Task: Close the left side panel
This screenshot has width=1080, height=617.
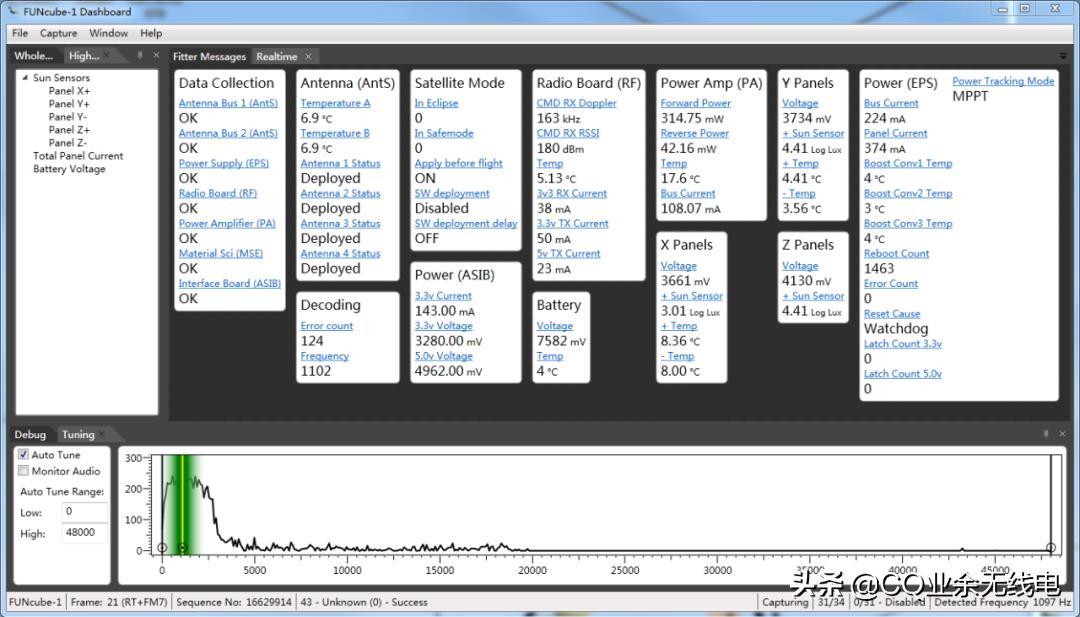Action: coord(156,55)
